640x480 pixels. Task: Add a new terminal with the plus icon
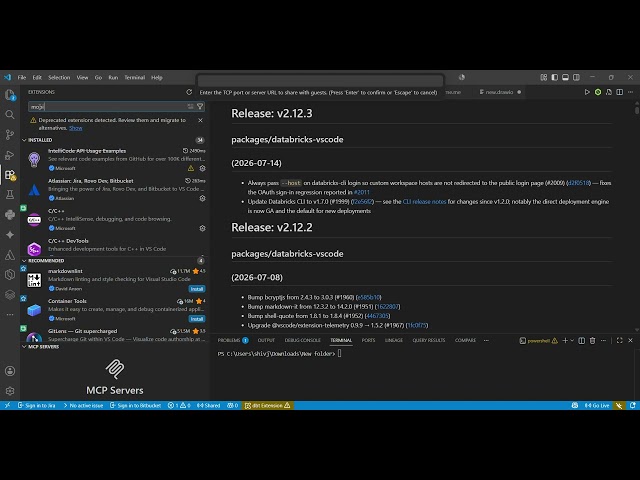(565, 340)
